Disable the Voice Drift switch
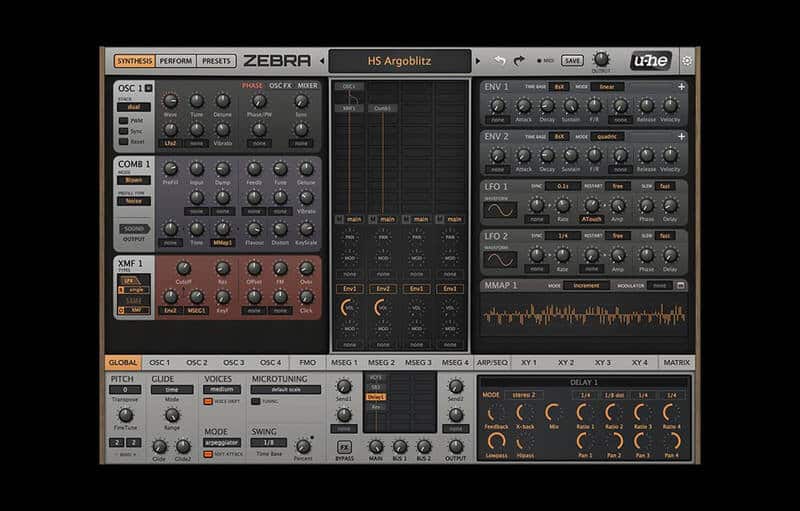The width and height of the screenshot is (800, 511). [208, 401]
